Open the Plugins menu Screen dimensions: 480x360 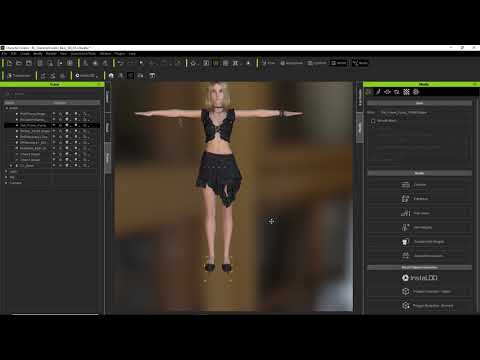120,54
